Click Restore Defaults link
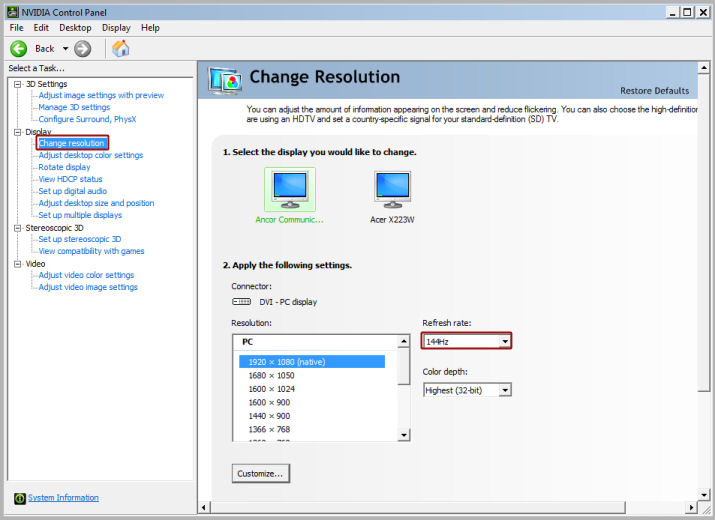 pyautogui.click(x=654, y=91)
